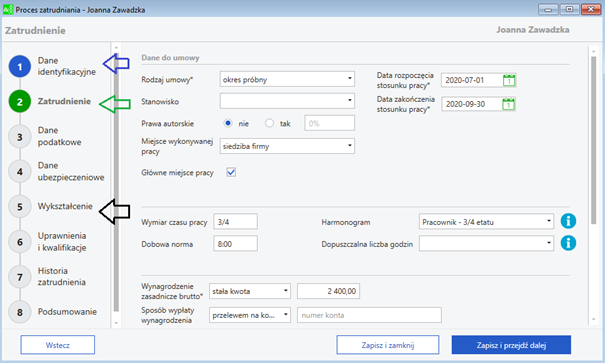Switch to Podsumowanie step label
This screenshot has height=363, width=605.
pos(67,312)
